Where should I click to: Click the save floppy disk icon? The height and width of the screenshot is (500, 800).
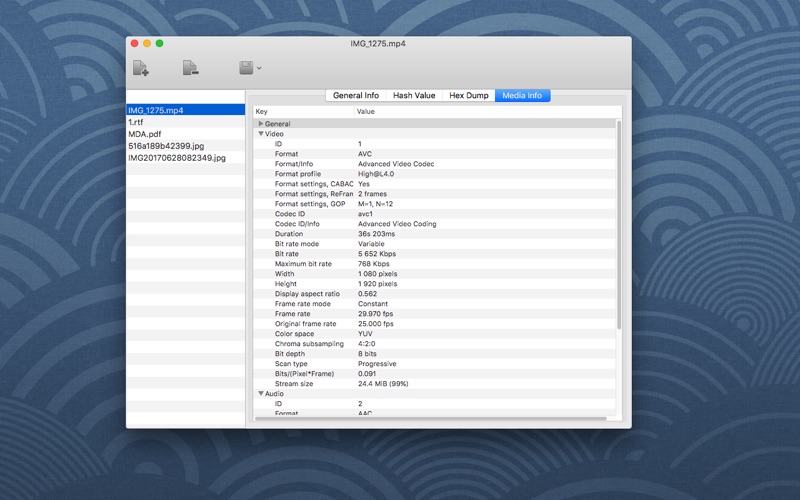point(246,68)
